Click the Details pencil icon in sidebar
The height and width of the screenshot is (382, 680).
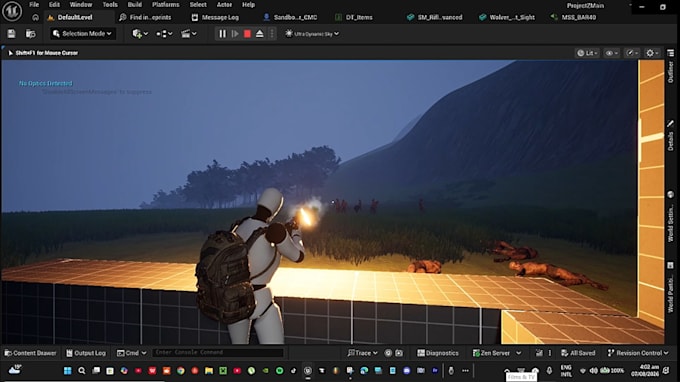[670, 124]
